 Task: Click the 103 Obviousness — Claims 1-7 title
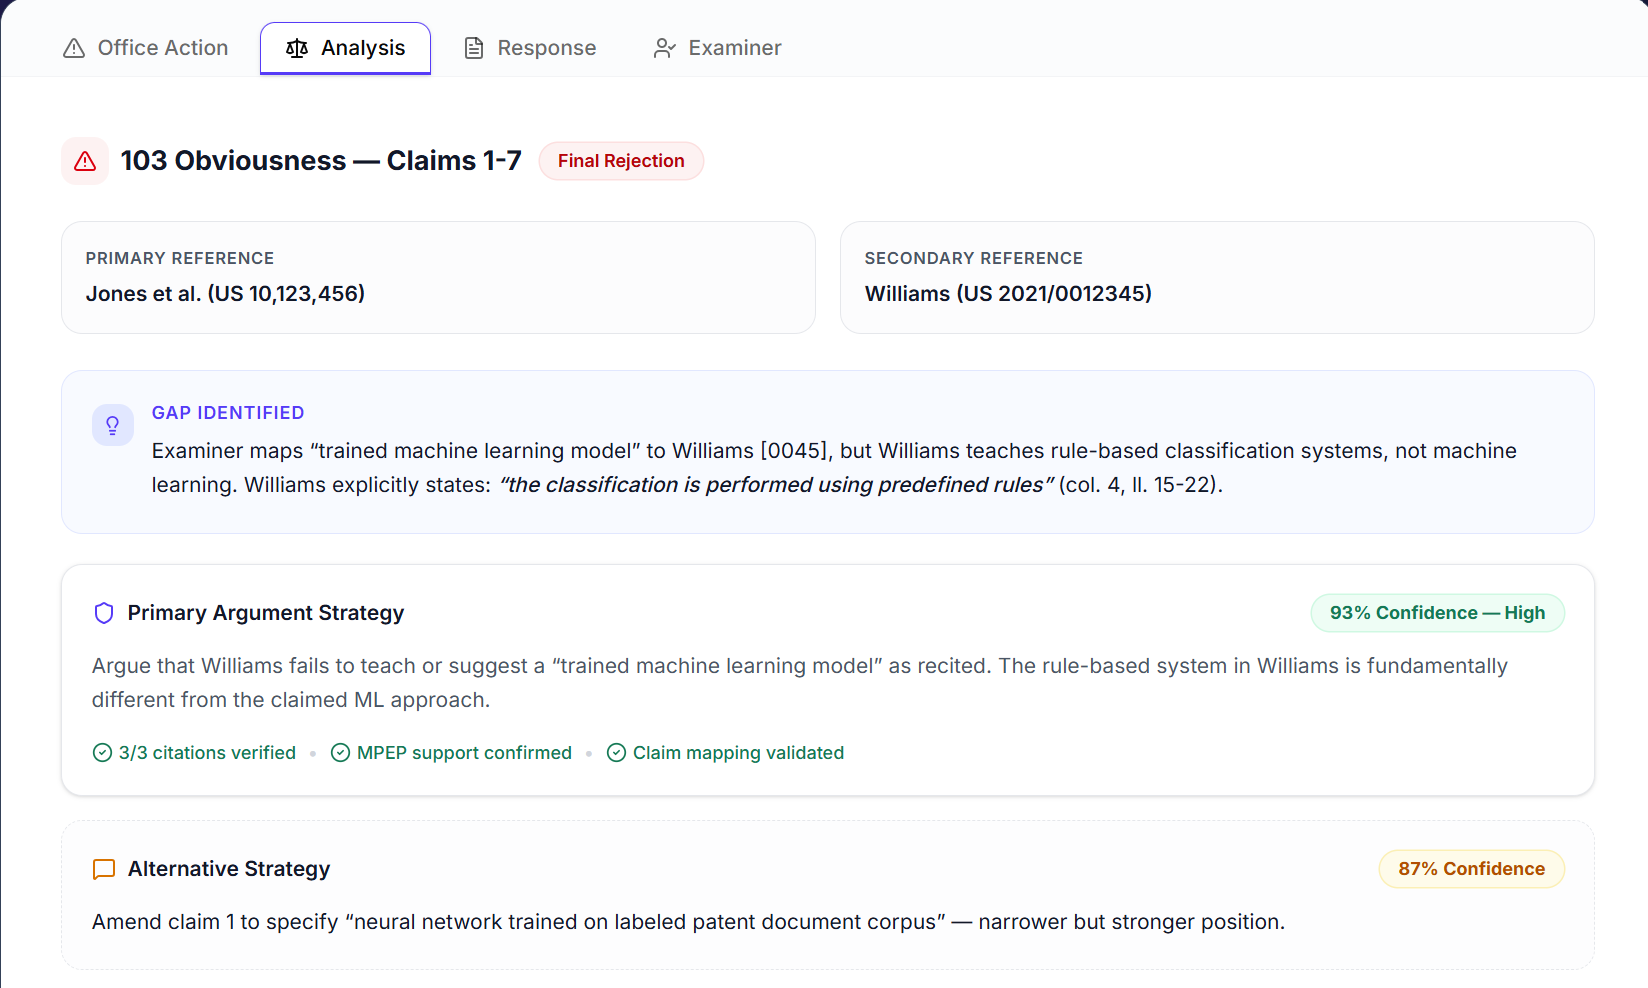click(321, 161)
